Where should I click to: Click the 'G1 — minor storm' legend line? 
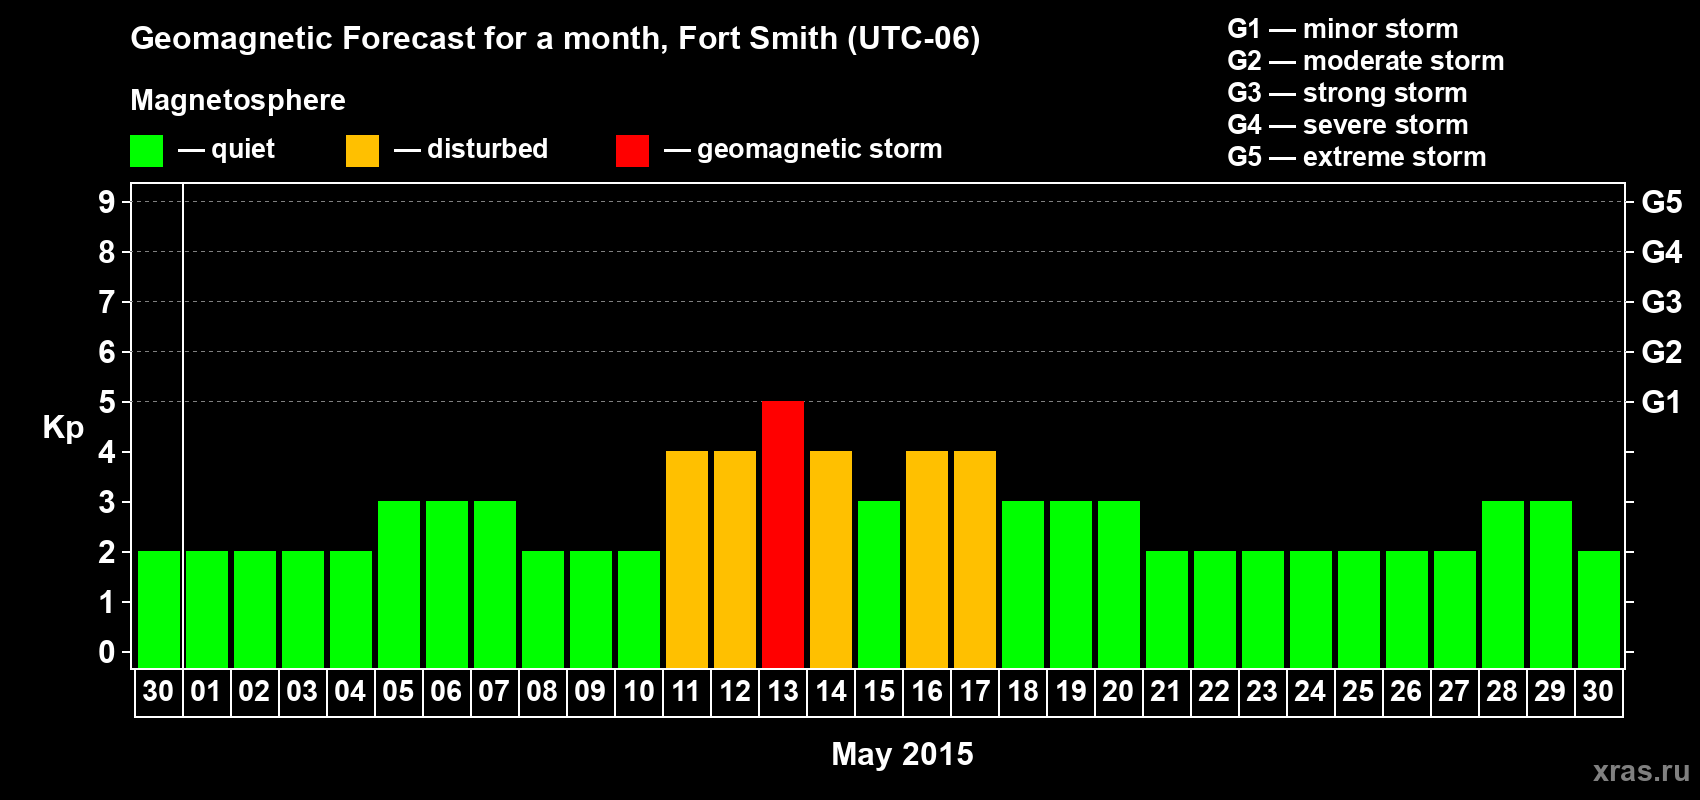point(1343,29)
